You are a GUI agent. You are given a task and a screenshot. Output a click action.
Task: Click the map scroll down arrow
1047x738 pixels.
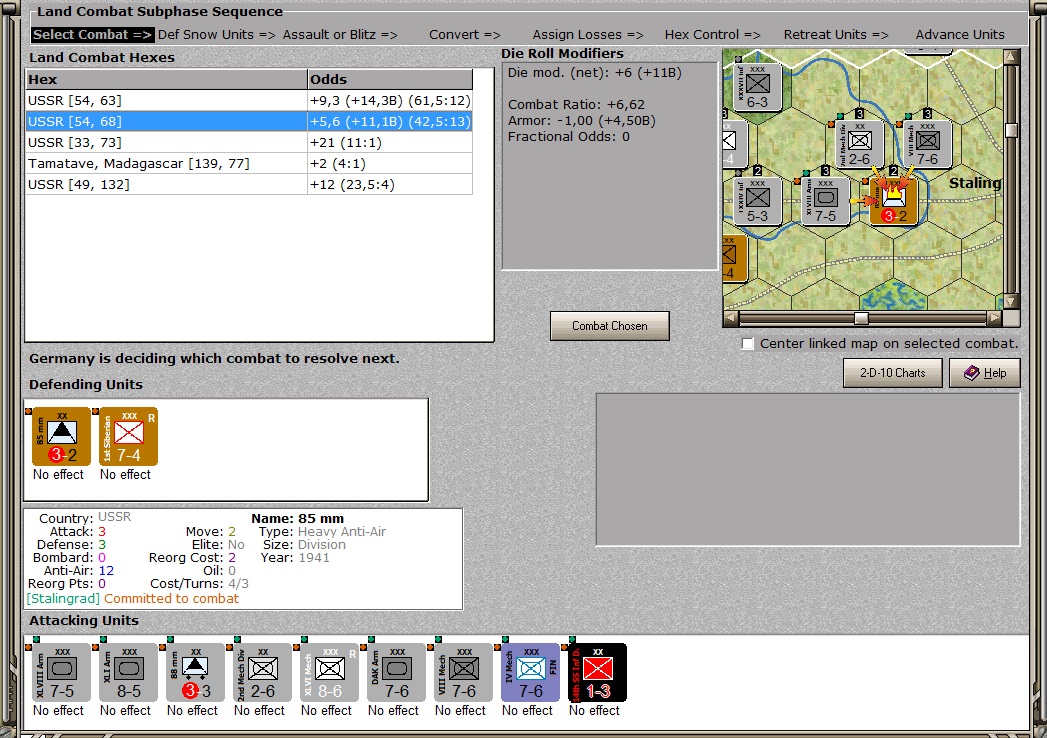tap(1011, 302)
